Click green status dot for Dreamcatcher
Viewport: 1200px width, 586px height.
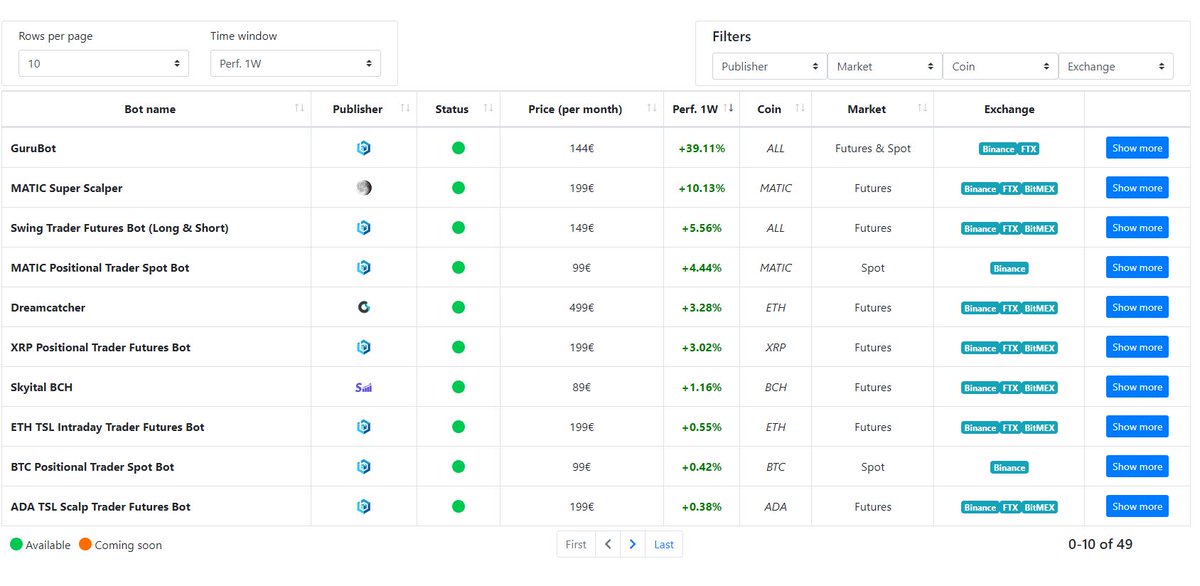pos(458,308)
